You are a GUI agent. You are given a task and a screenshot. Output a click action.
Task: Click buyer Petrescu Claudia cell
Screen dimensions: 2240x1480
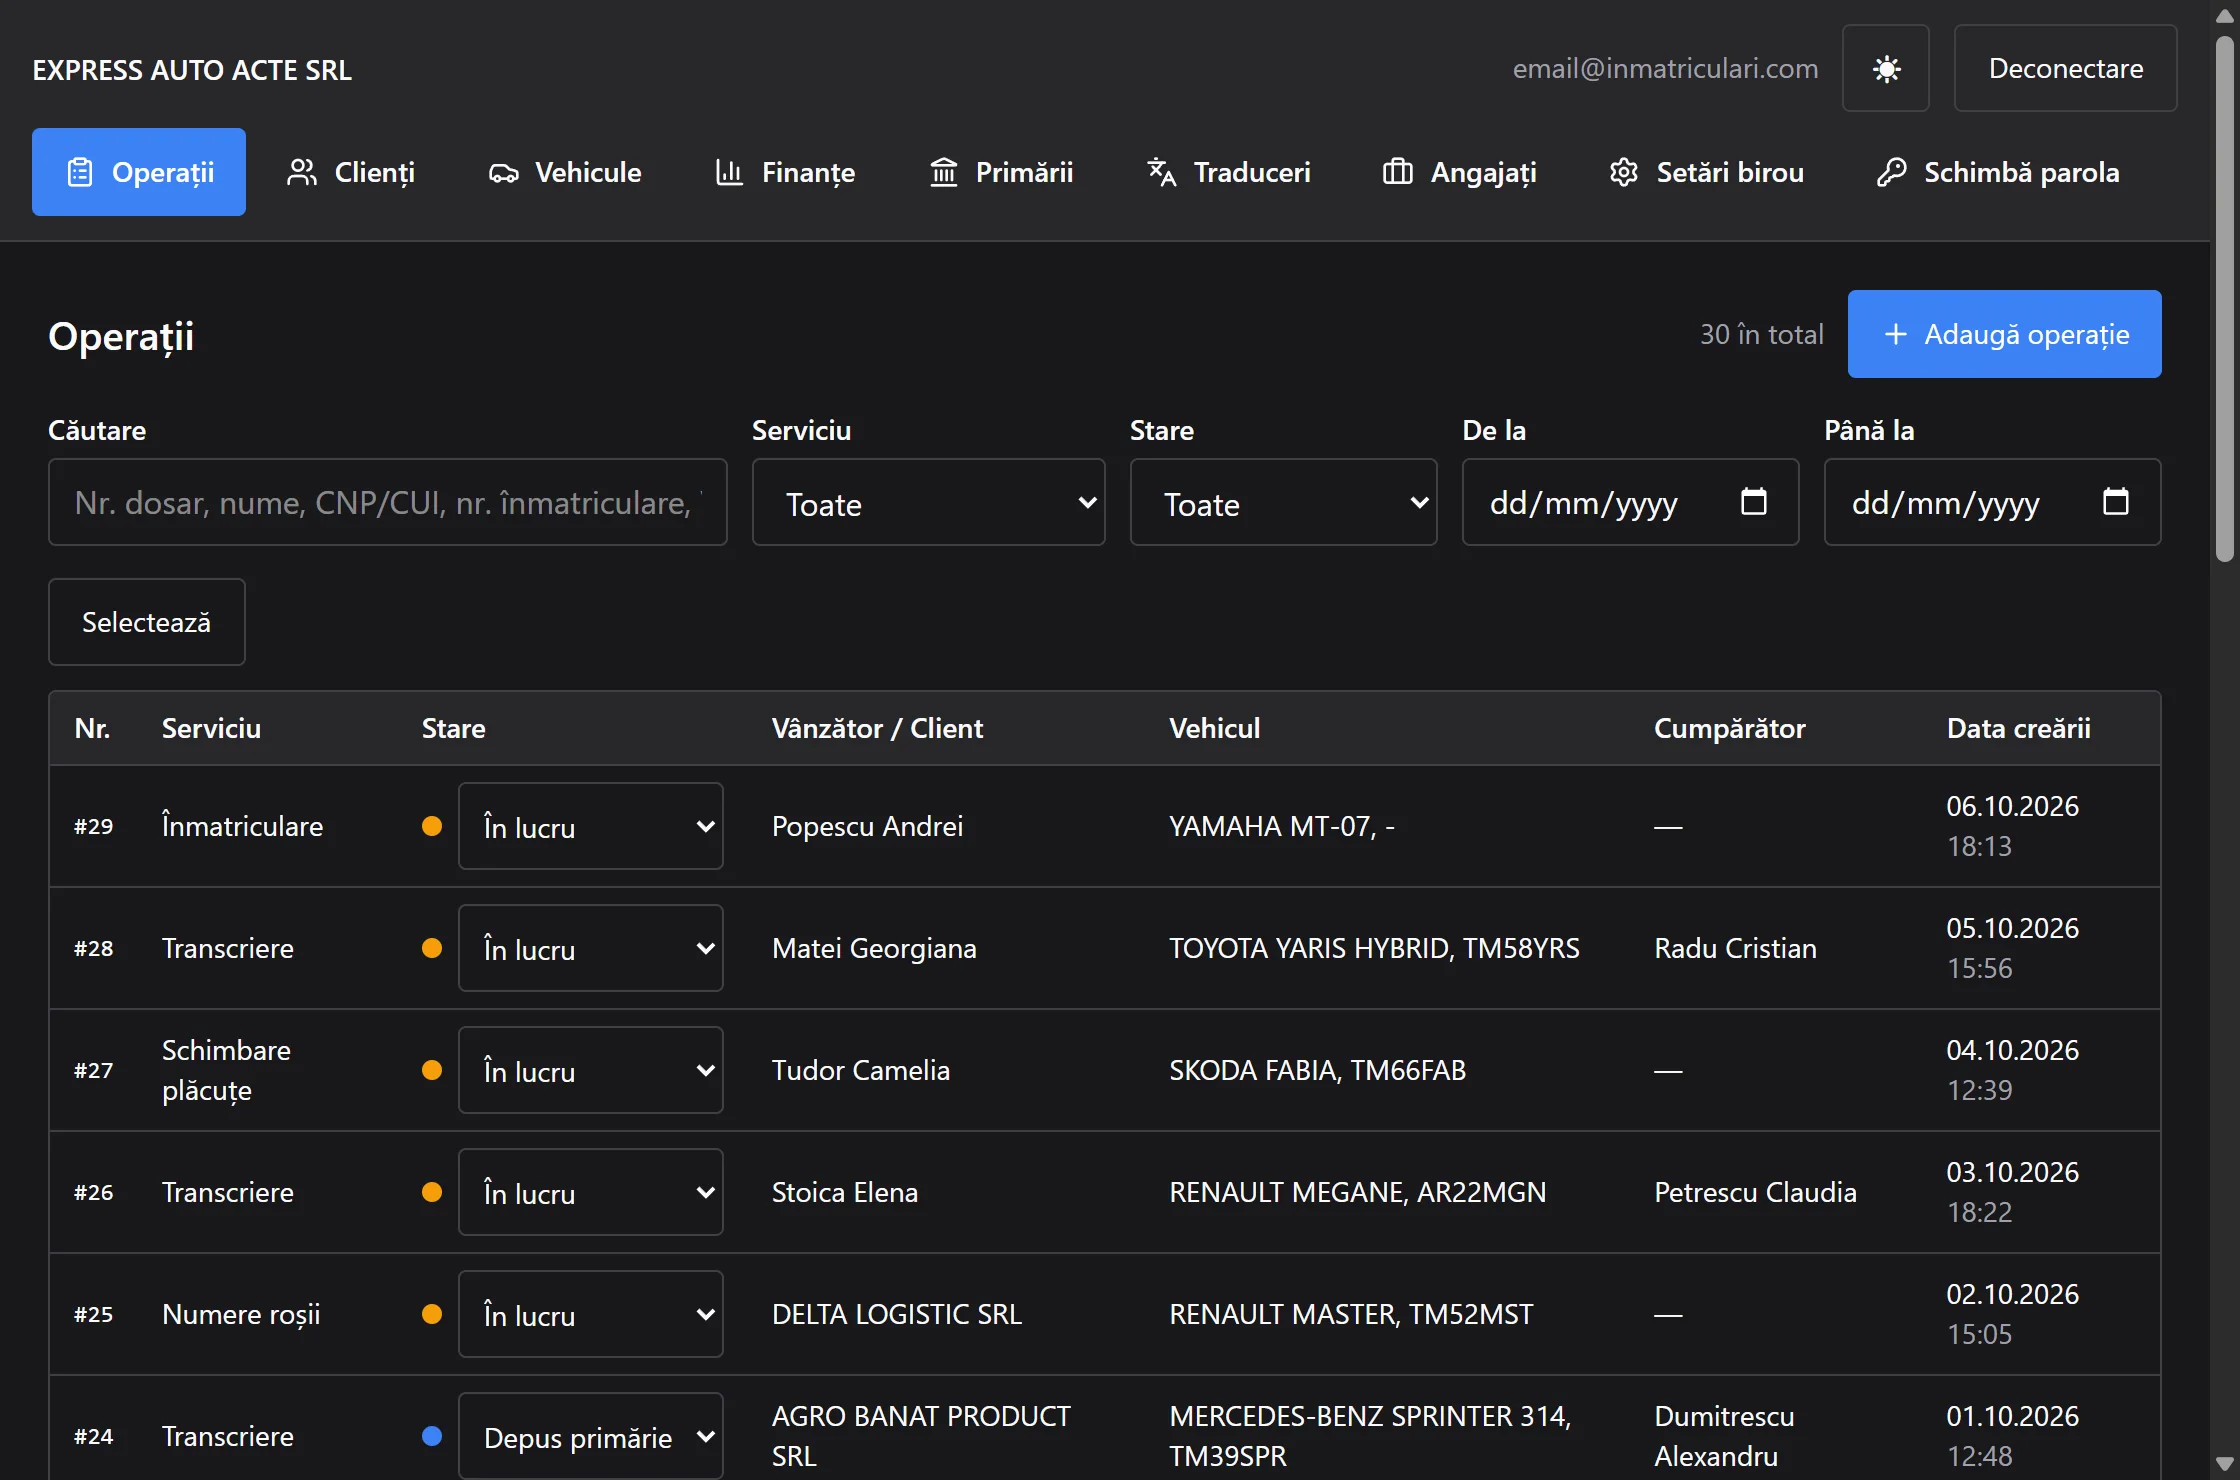pyautogui.click(x=1755, y=1192)
